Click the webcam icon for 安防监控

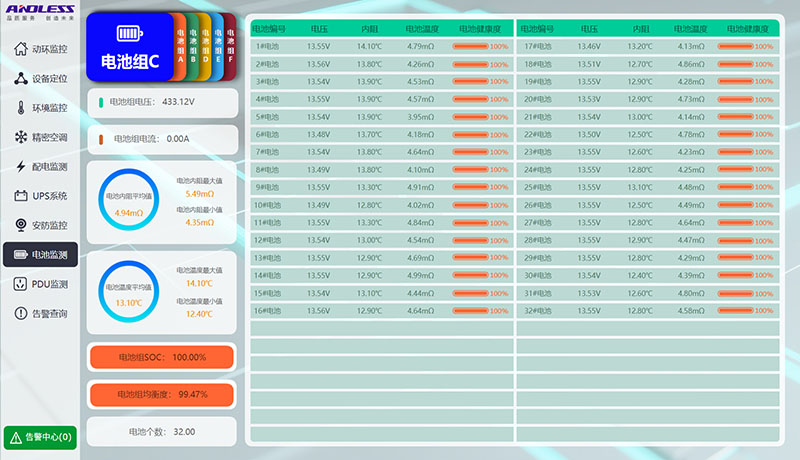pyautogui.click(x=21, y=225)
